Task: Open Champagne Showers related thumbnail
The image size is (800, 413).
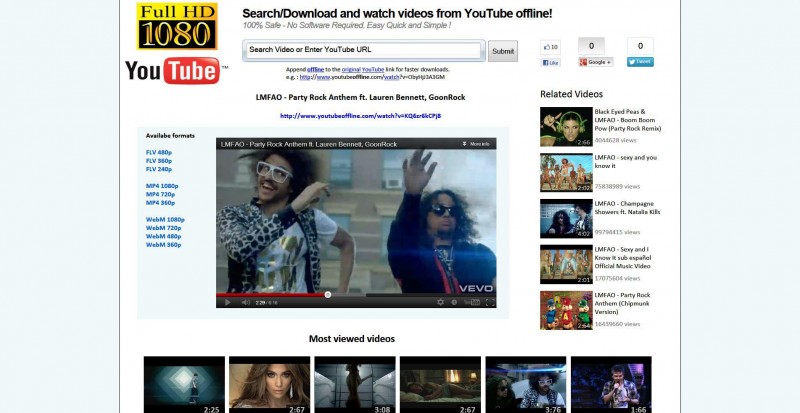Action: click(x=566, y=218)
